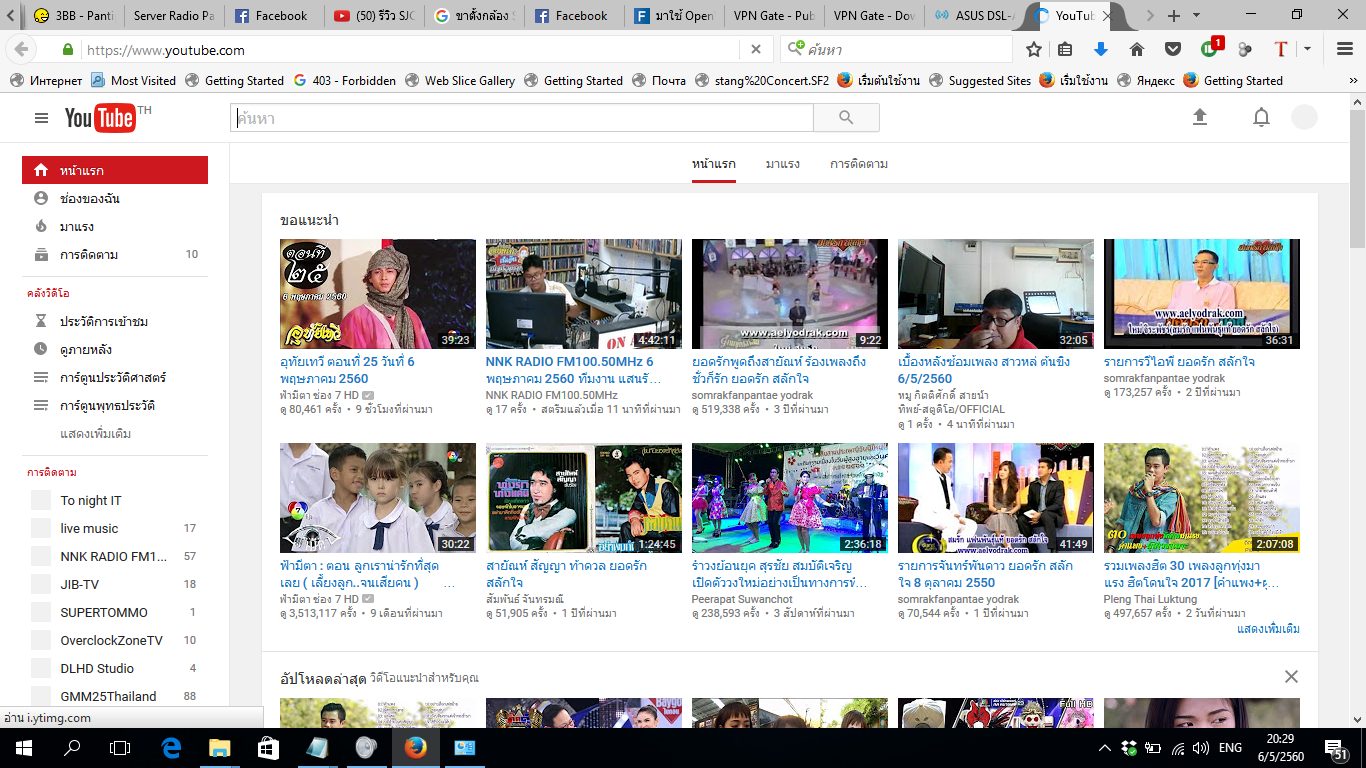Expand more recommended videos link
Image resolution: width=1366 pixels, height=768 pixels.
pos(1268,629)
